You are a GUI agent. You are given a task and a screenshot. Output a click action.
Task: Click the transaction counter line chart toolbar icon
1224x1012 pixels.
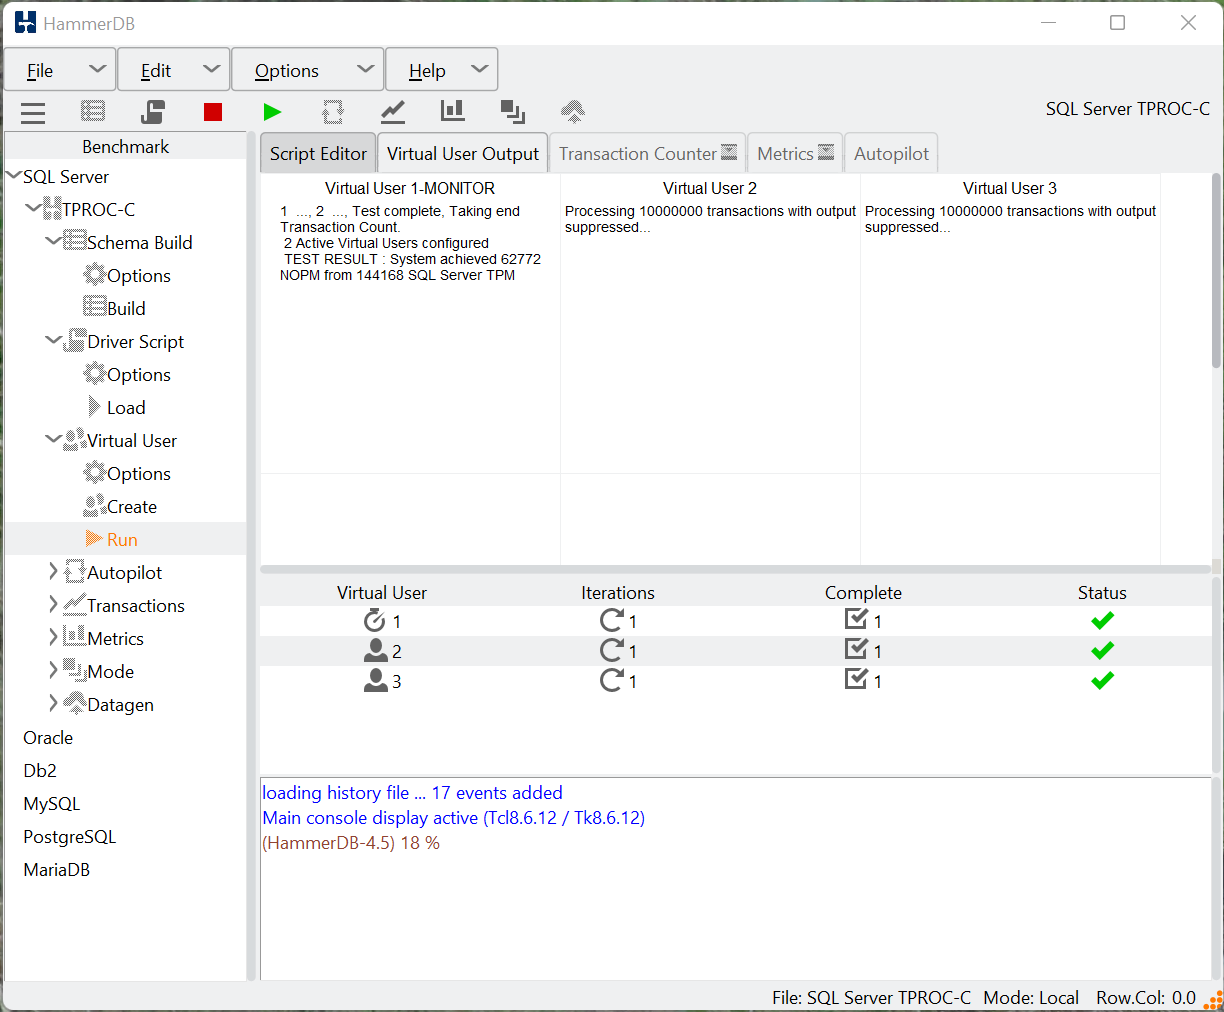[393, 112]
